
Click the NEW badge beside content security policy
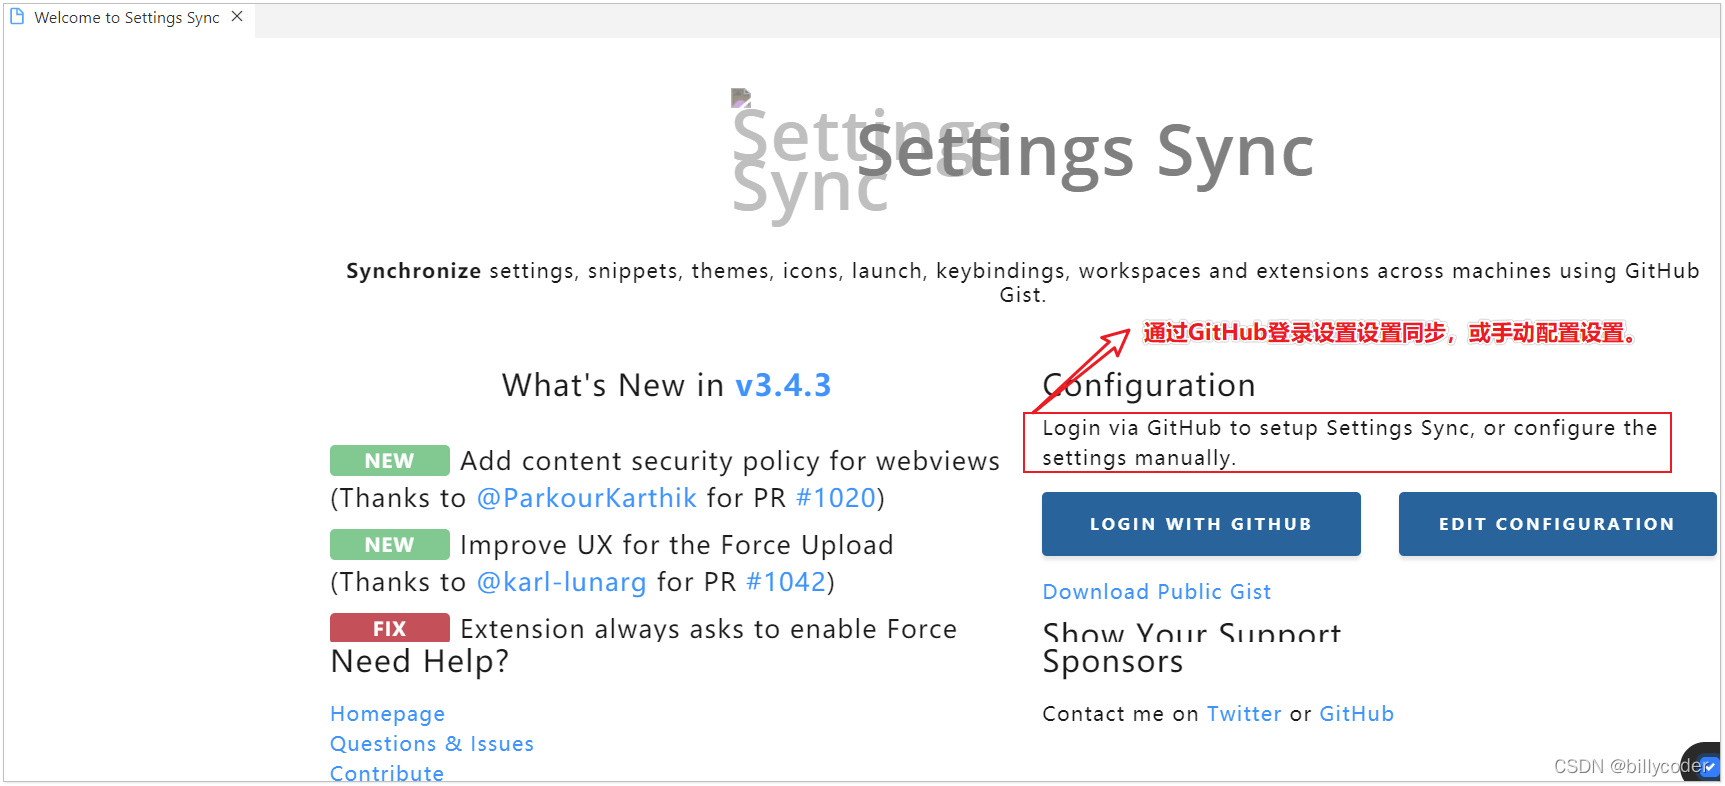point(389,461)
